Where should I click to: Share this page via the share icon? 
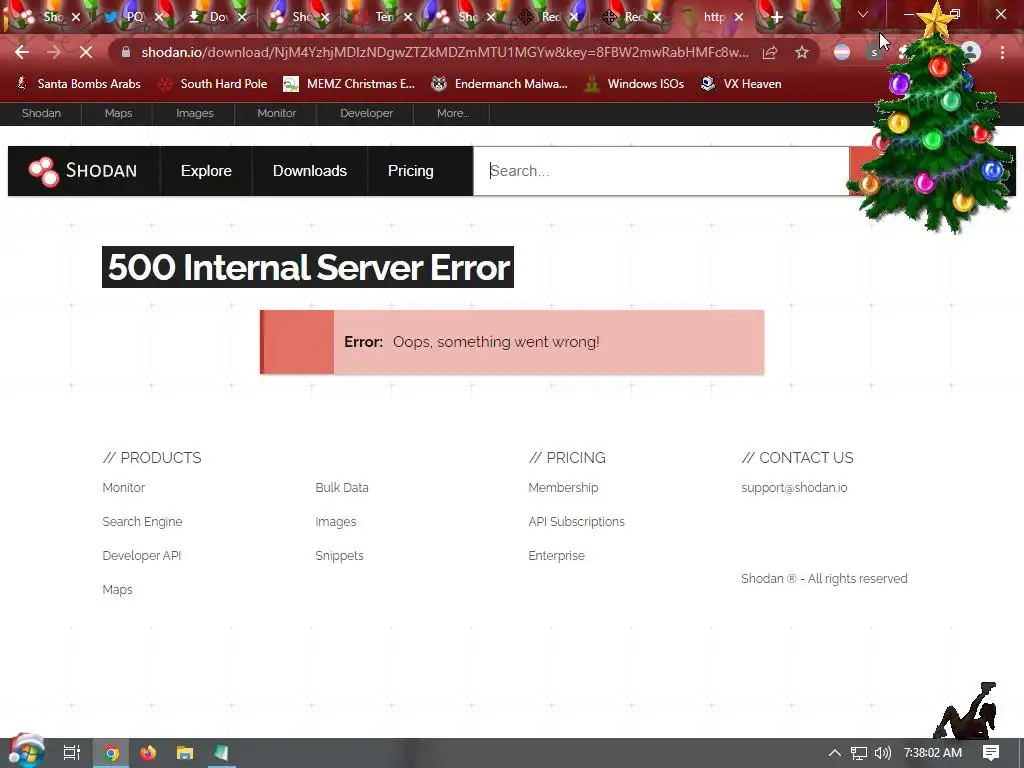pos(770,53)
